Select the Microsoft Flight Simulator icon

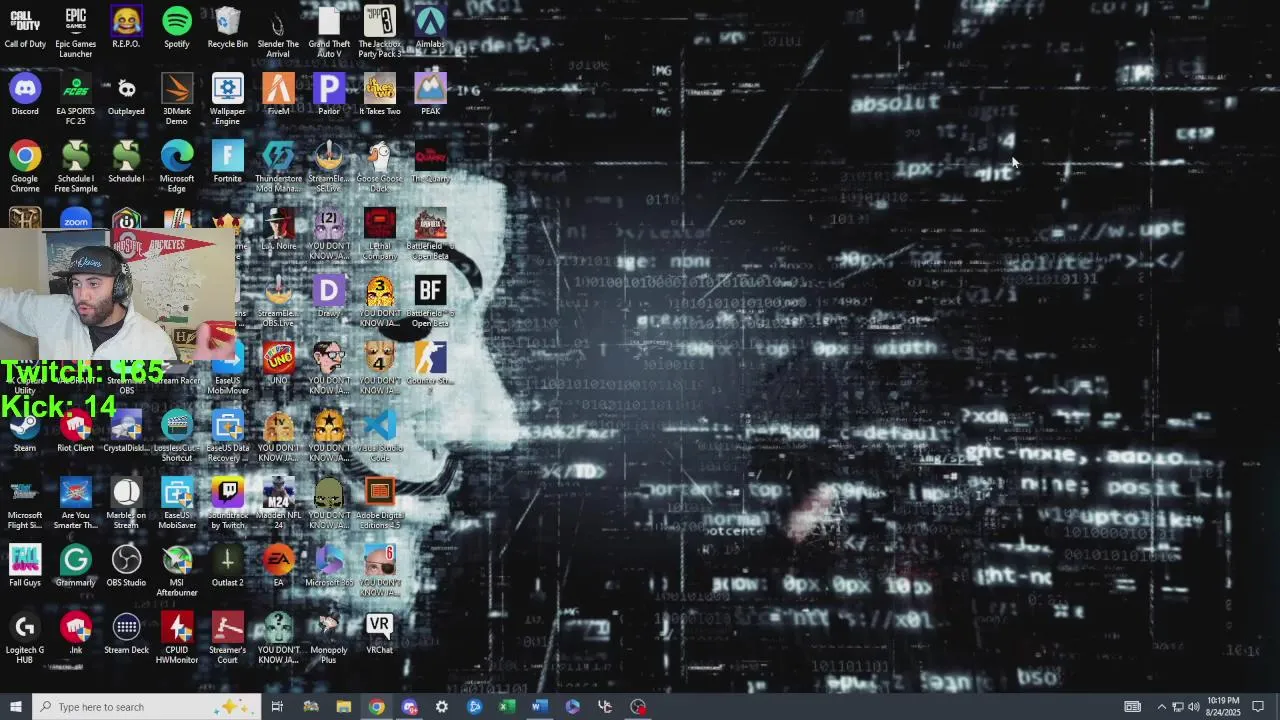point(25,502)
